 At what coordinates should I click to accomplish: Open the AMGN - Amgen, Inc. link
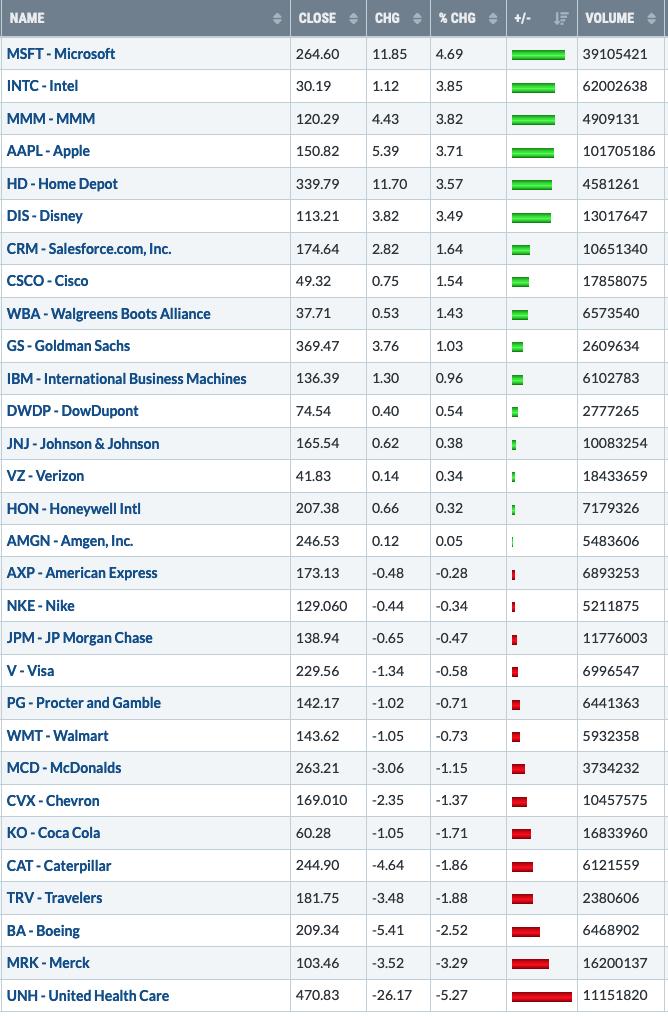tap(70, 541)
